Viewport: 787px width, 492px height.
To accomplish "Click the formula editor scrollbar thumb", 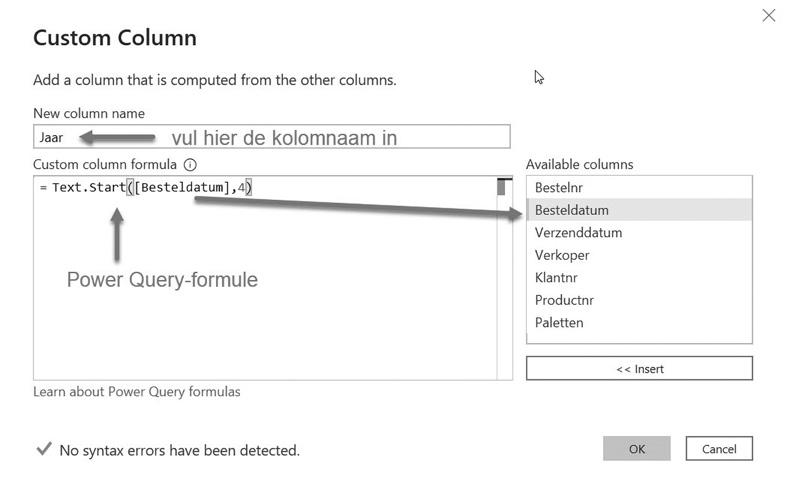I will click(503, 188).
